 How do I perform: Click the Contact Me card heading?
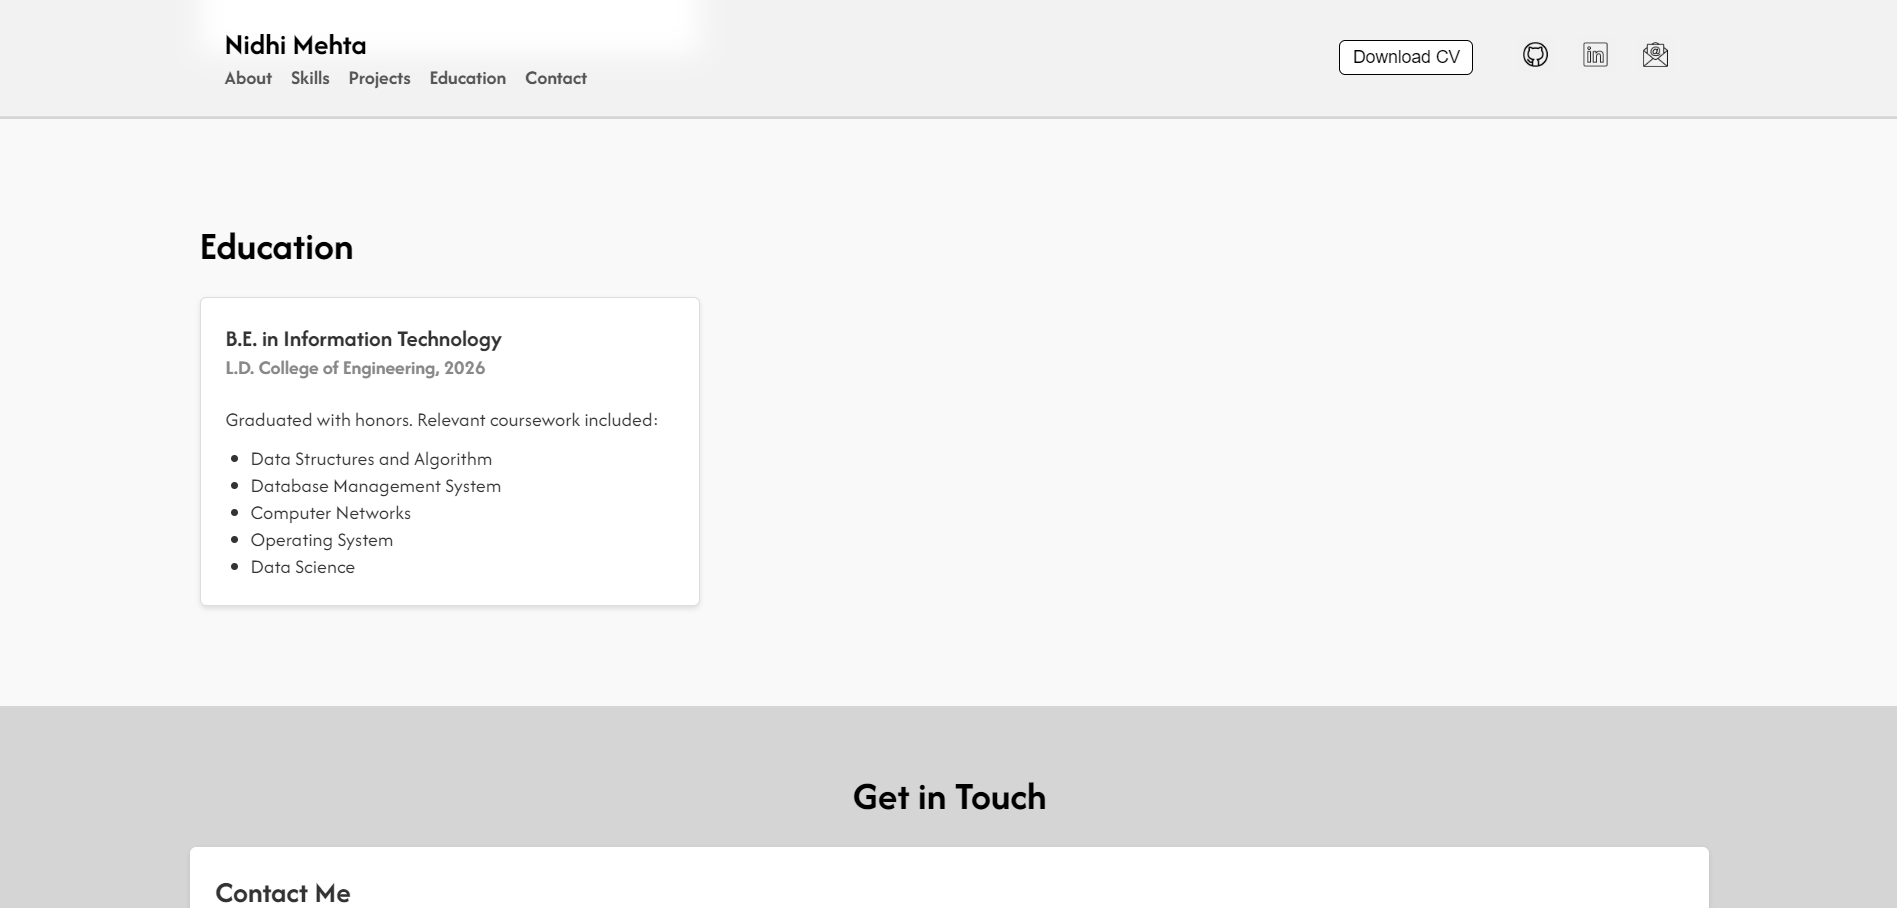[x=282, y=893]
